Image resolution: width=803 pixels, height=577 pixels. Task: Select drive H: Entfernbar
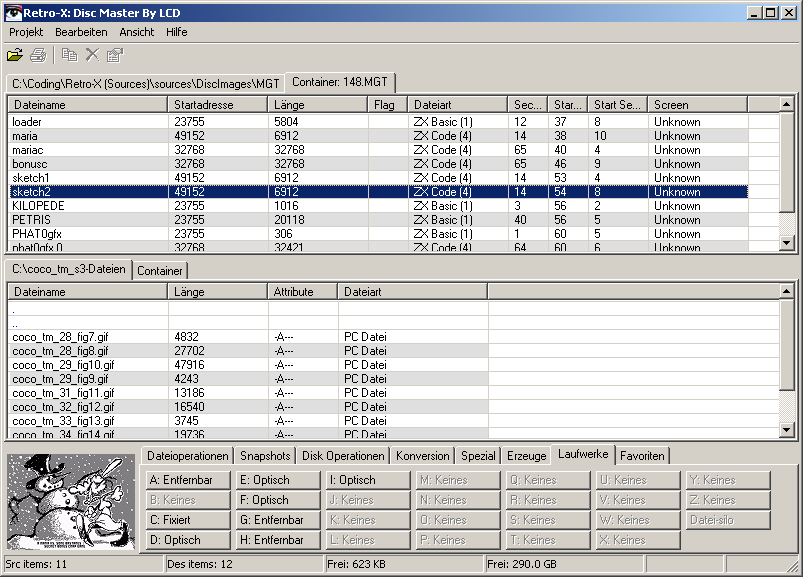pos(278,540)
